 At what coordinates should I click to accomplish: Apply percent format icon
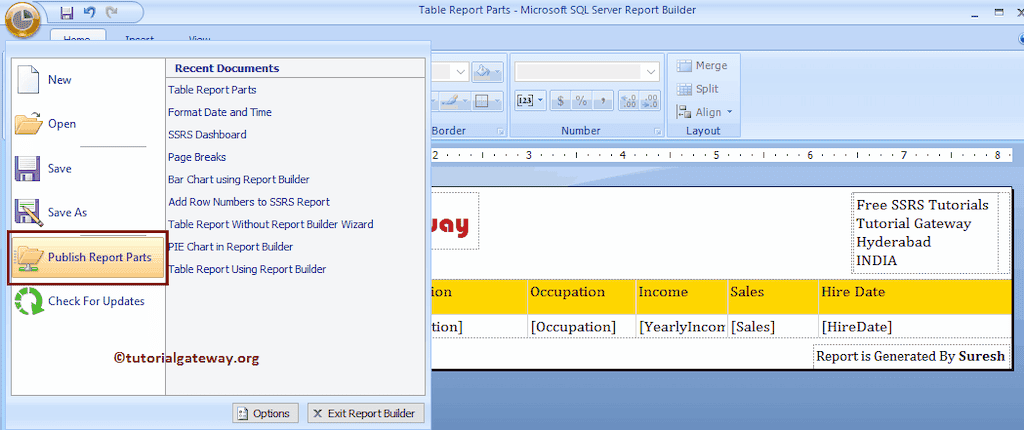[581, 101]
